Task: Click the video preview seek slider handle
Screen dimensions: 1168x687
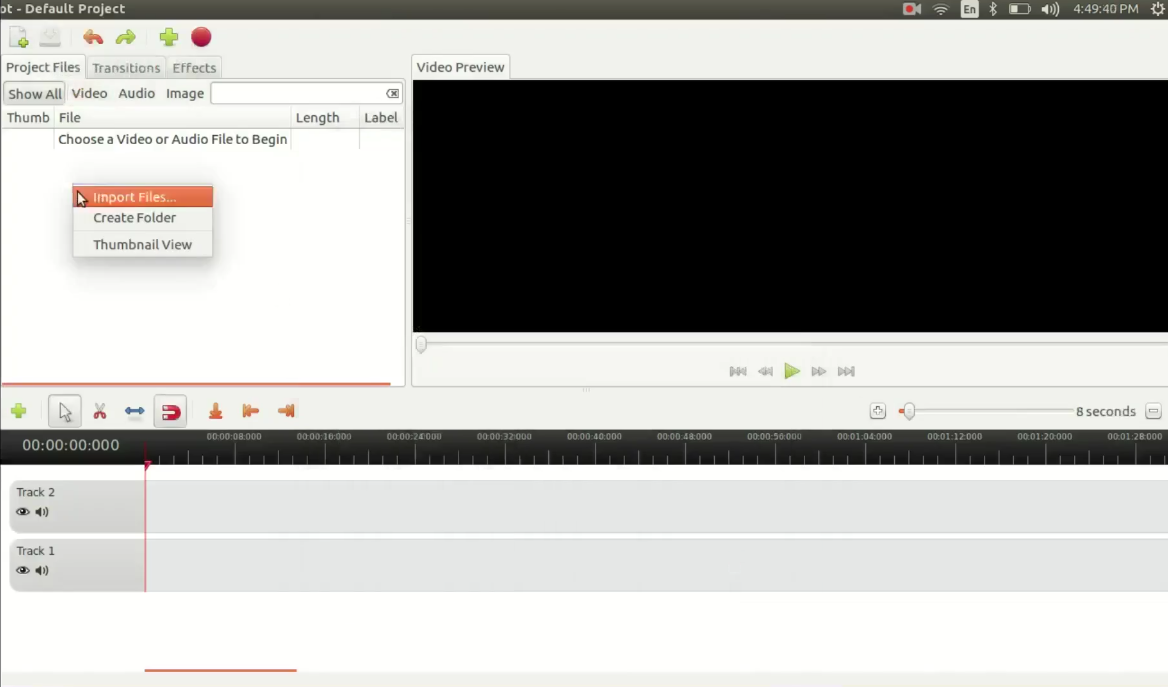Action: tap(422, 344)
